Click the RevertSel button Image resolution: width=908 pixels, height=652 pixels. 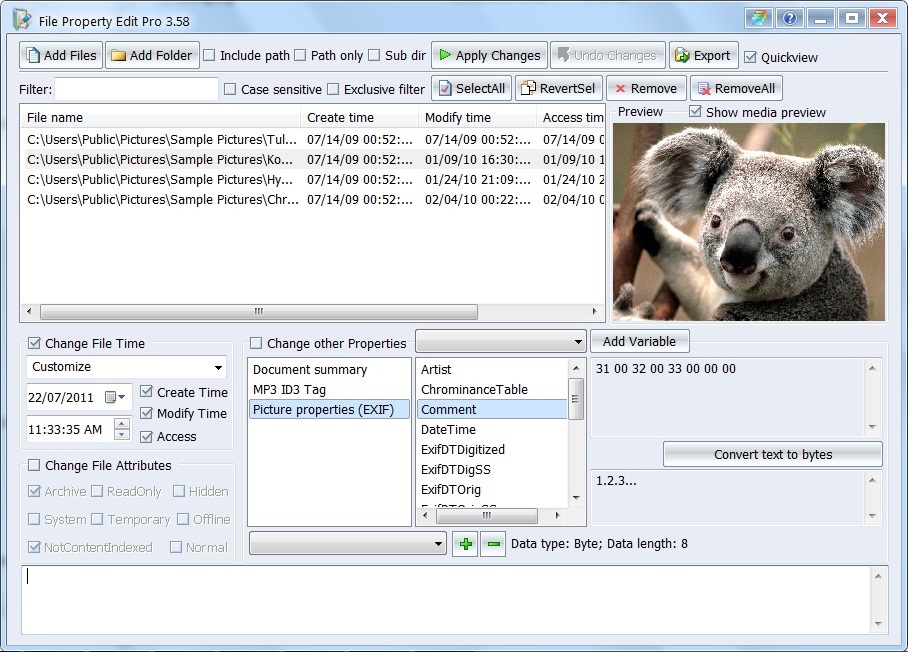pos(558,88)
